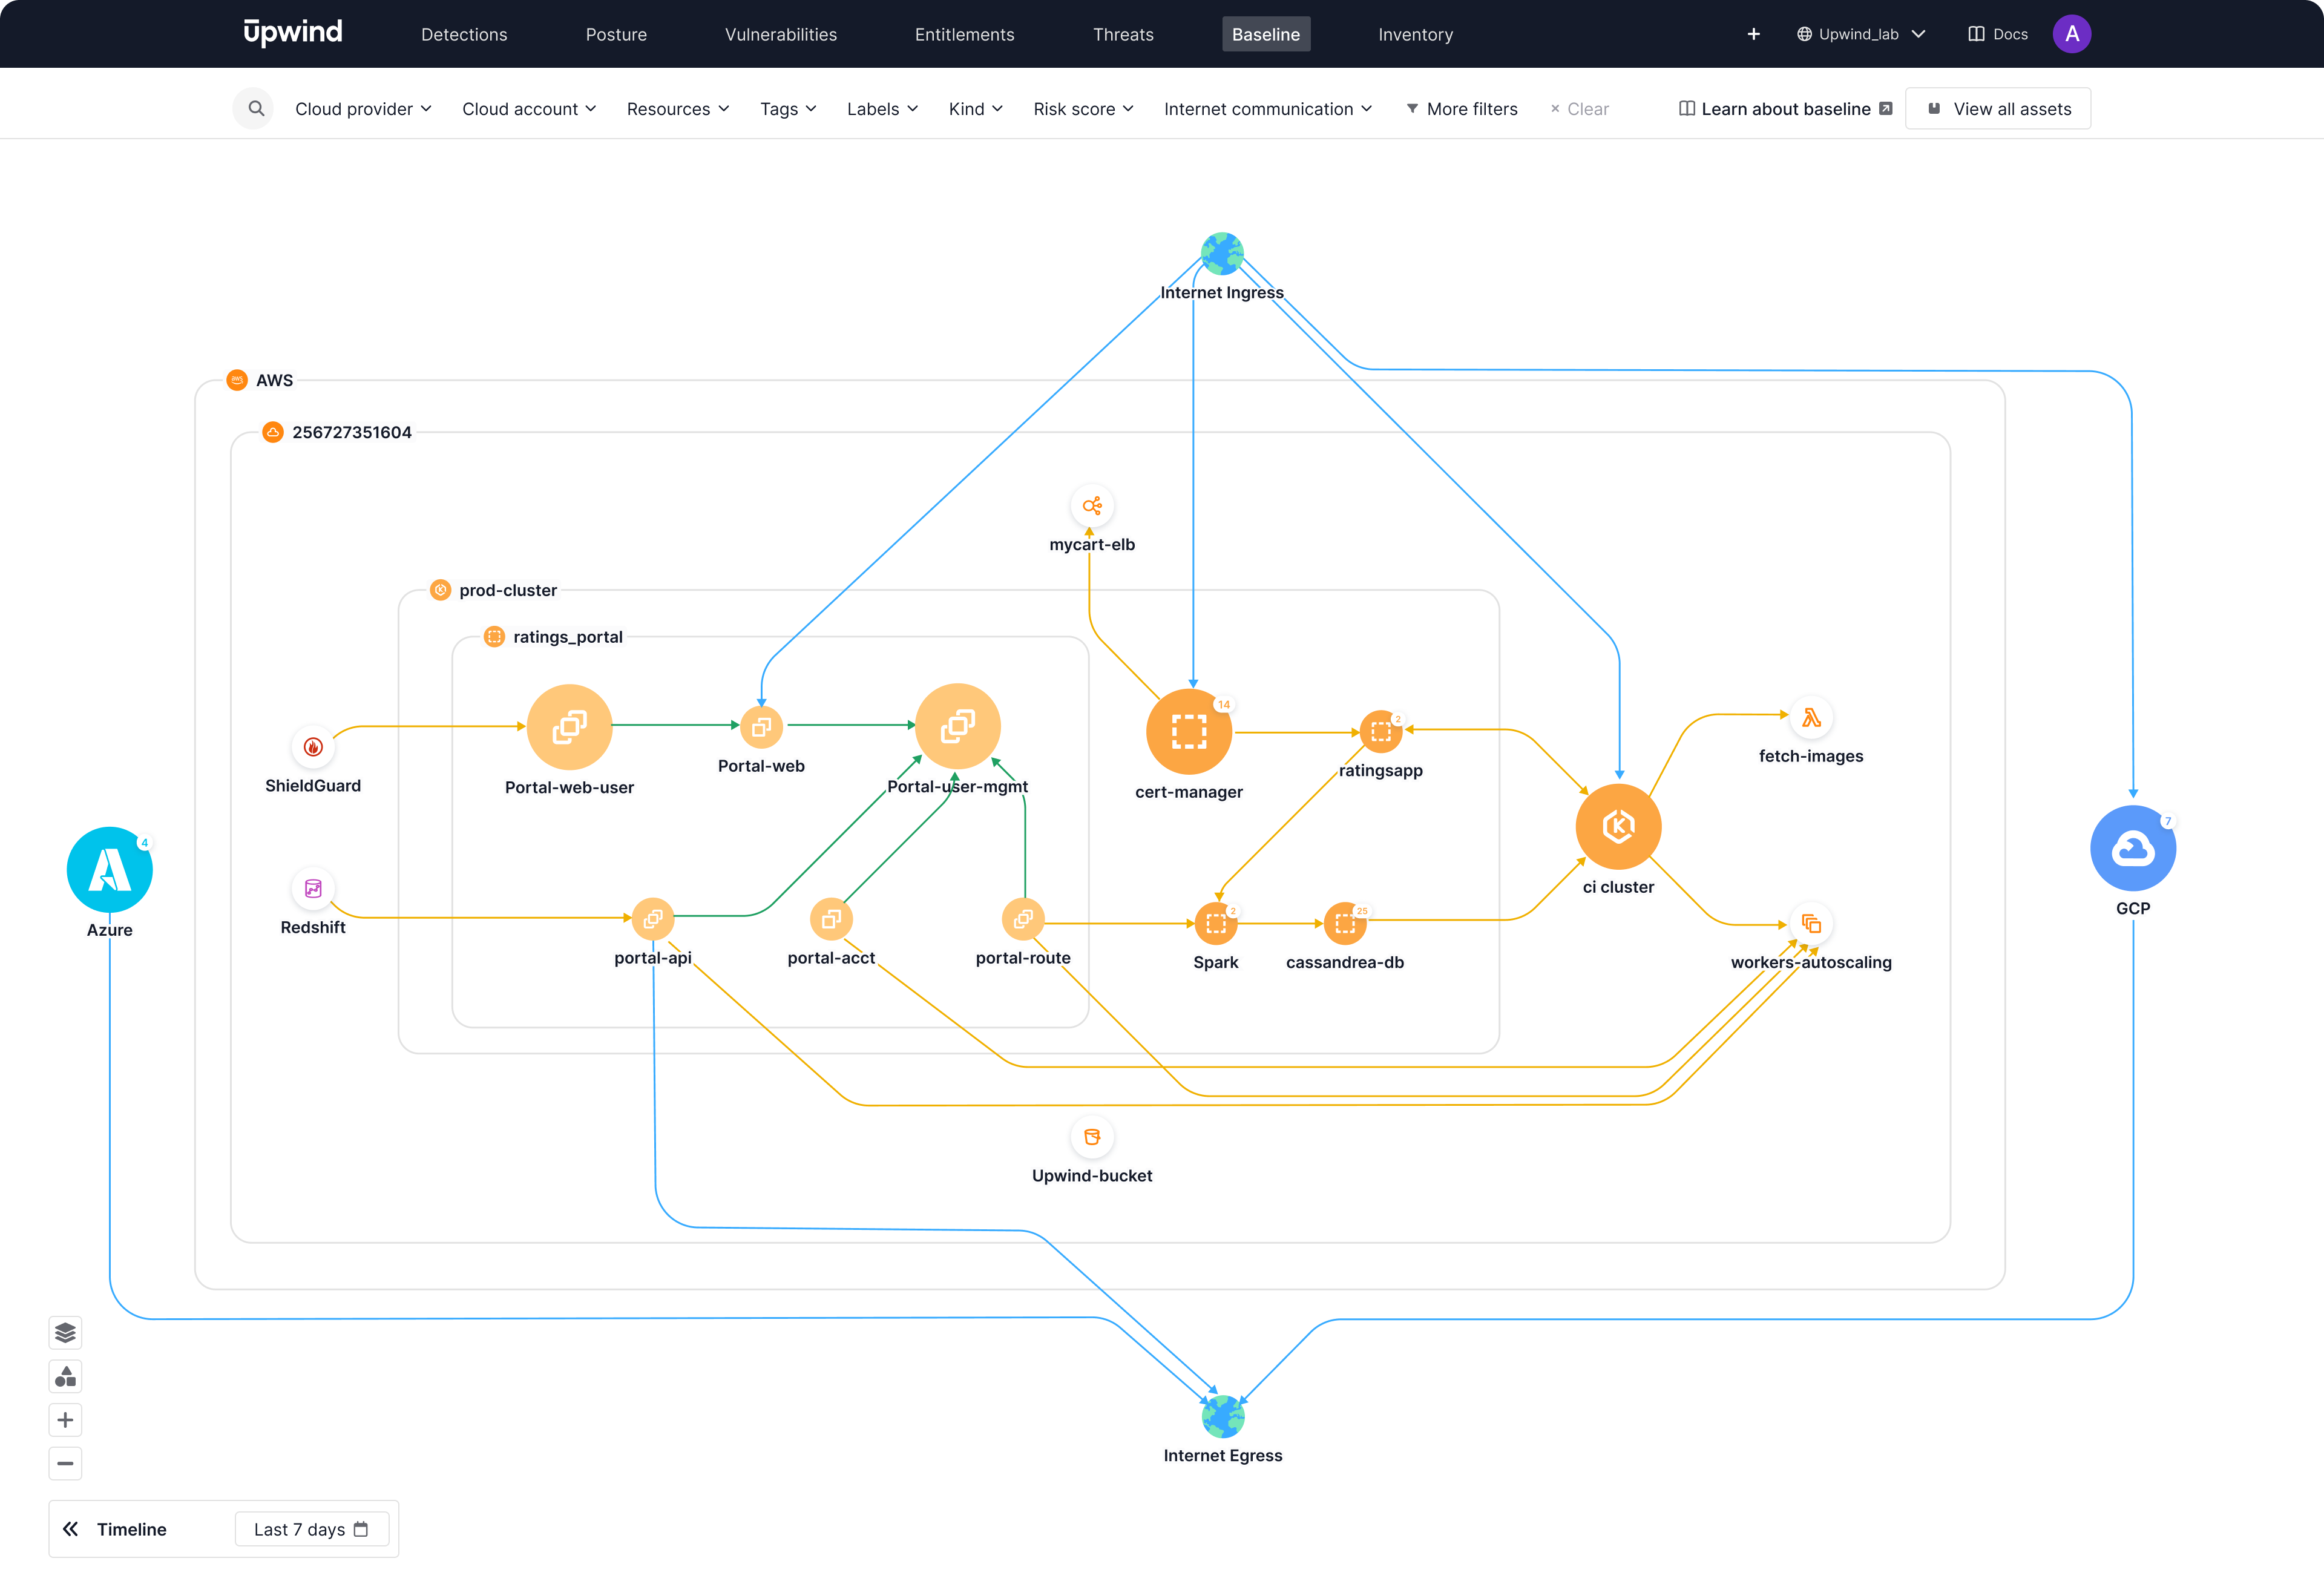The width and height of the screenshot is (2324, 1587).
Task: Open the ci cluster Kubernetes node
Action: [1618, 826]
